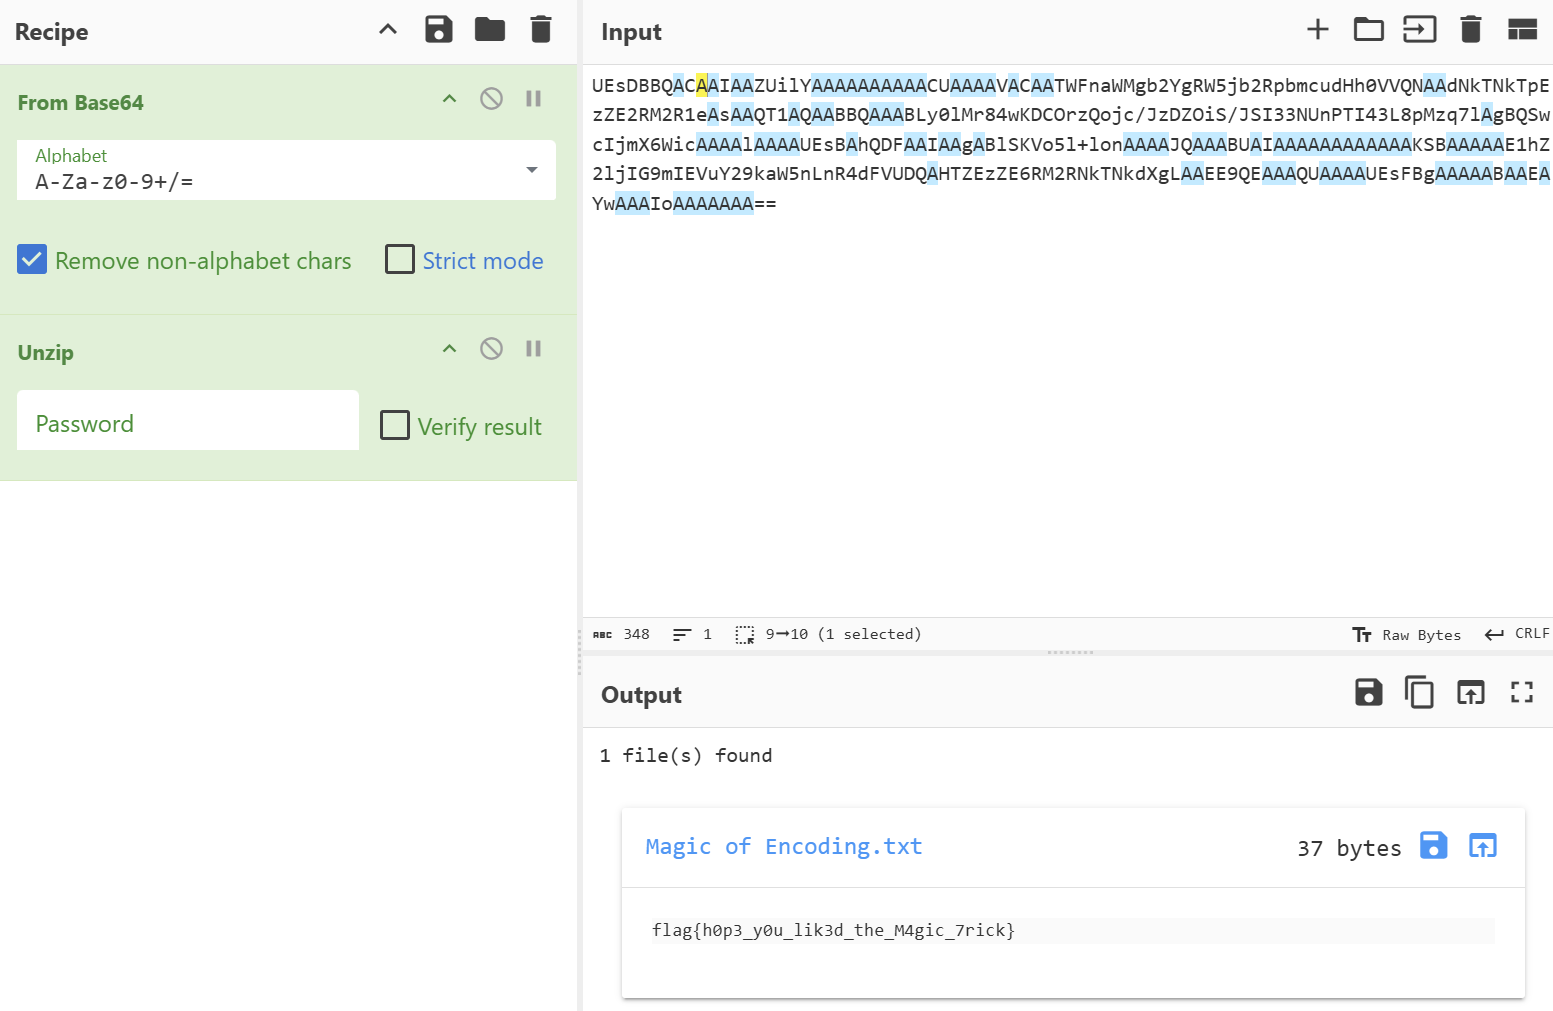Image resolution: width=1553 pixels, height=1011 pixels.
Task: Collapse the From Base64 operation
Action: tap(449, 99)
